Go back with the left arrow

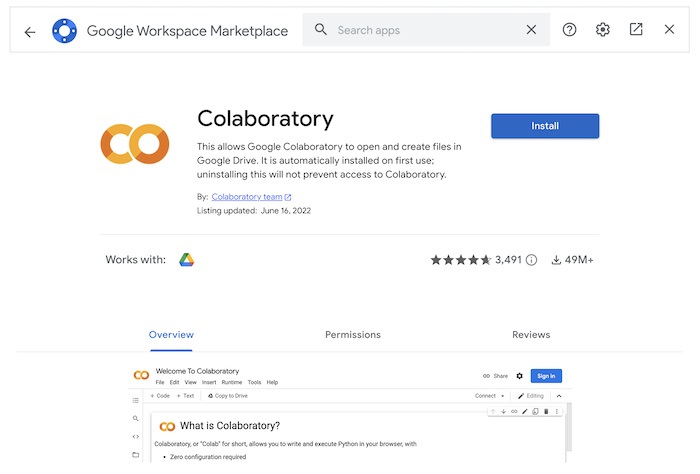(x=30, y=32)
